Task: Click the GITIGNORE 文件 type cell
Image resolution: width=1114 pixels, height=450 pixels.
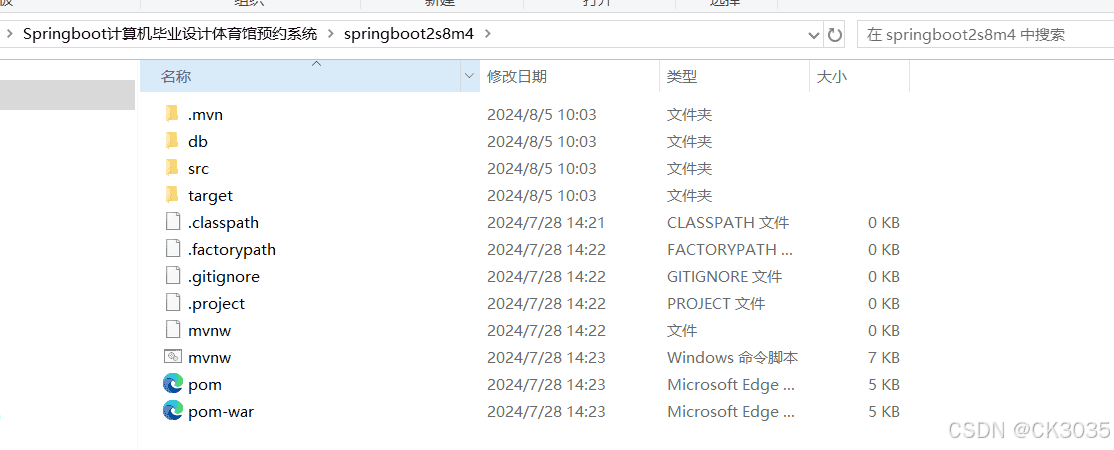Action: pyautogui.click(x=724, y=277)
